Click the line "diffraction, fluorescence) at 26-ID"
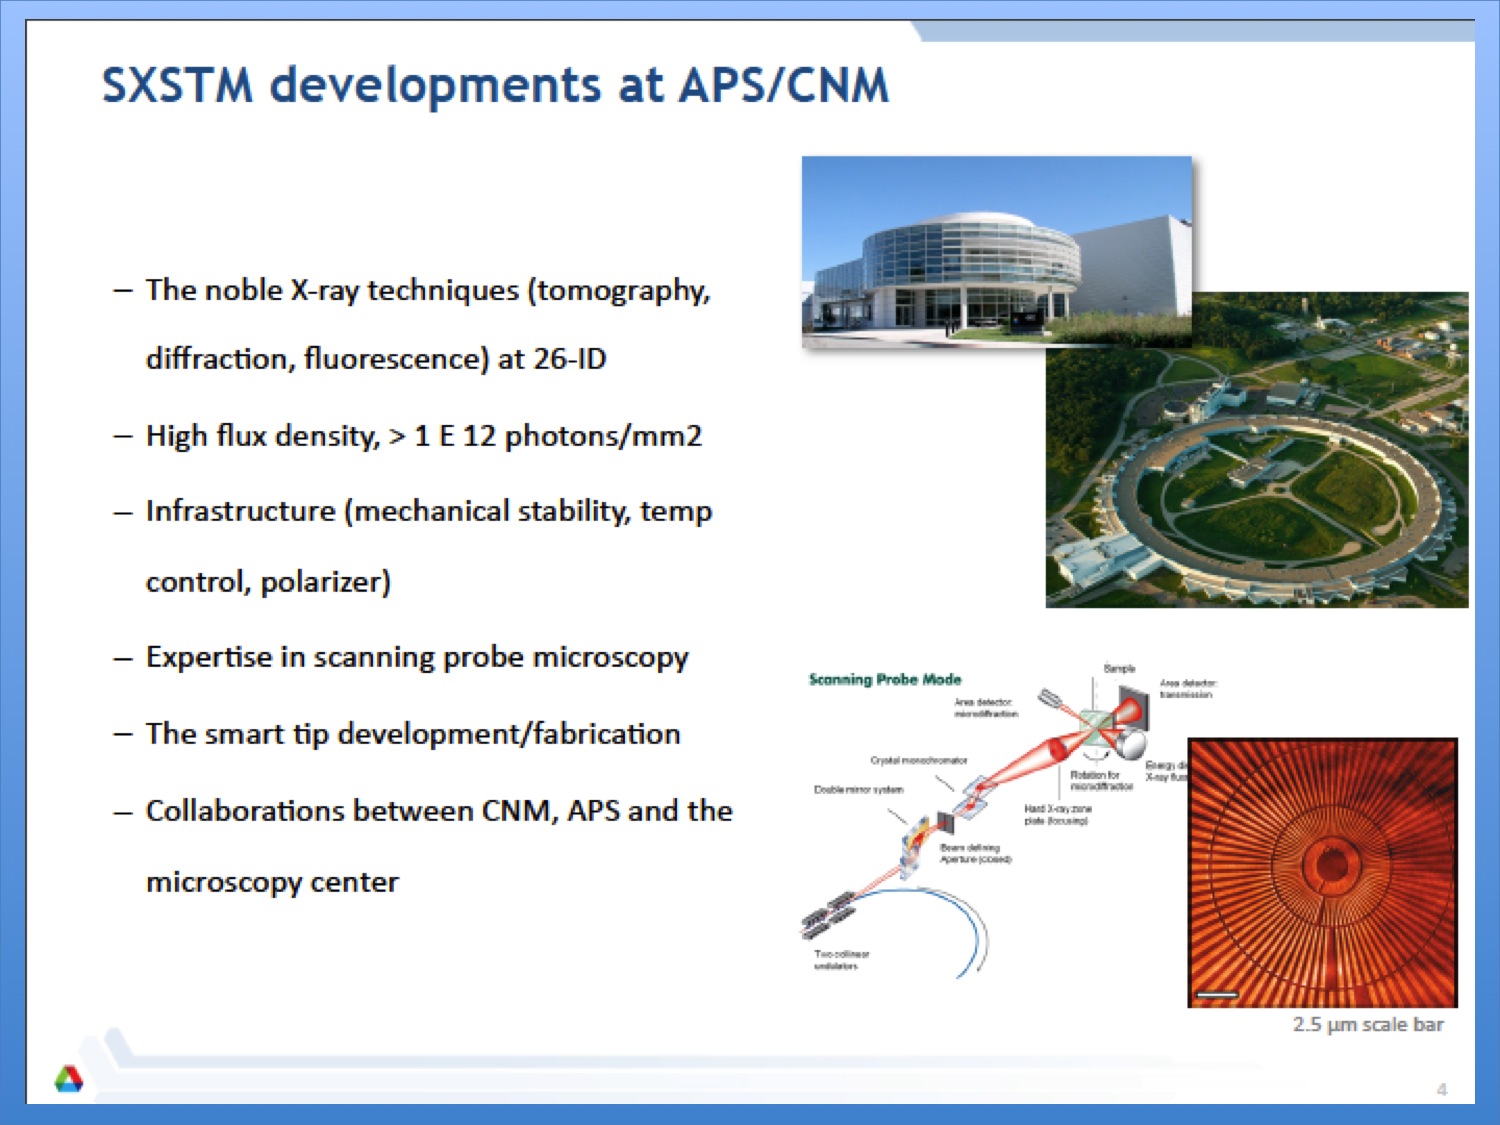The image size is (1500, 1125). click(376, 358)
